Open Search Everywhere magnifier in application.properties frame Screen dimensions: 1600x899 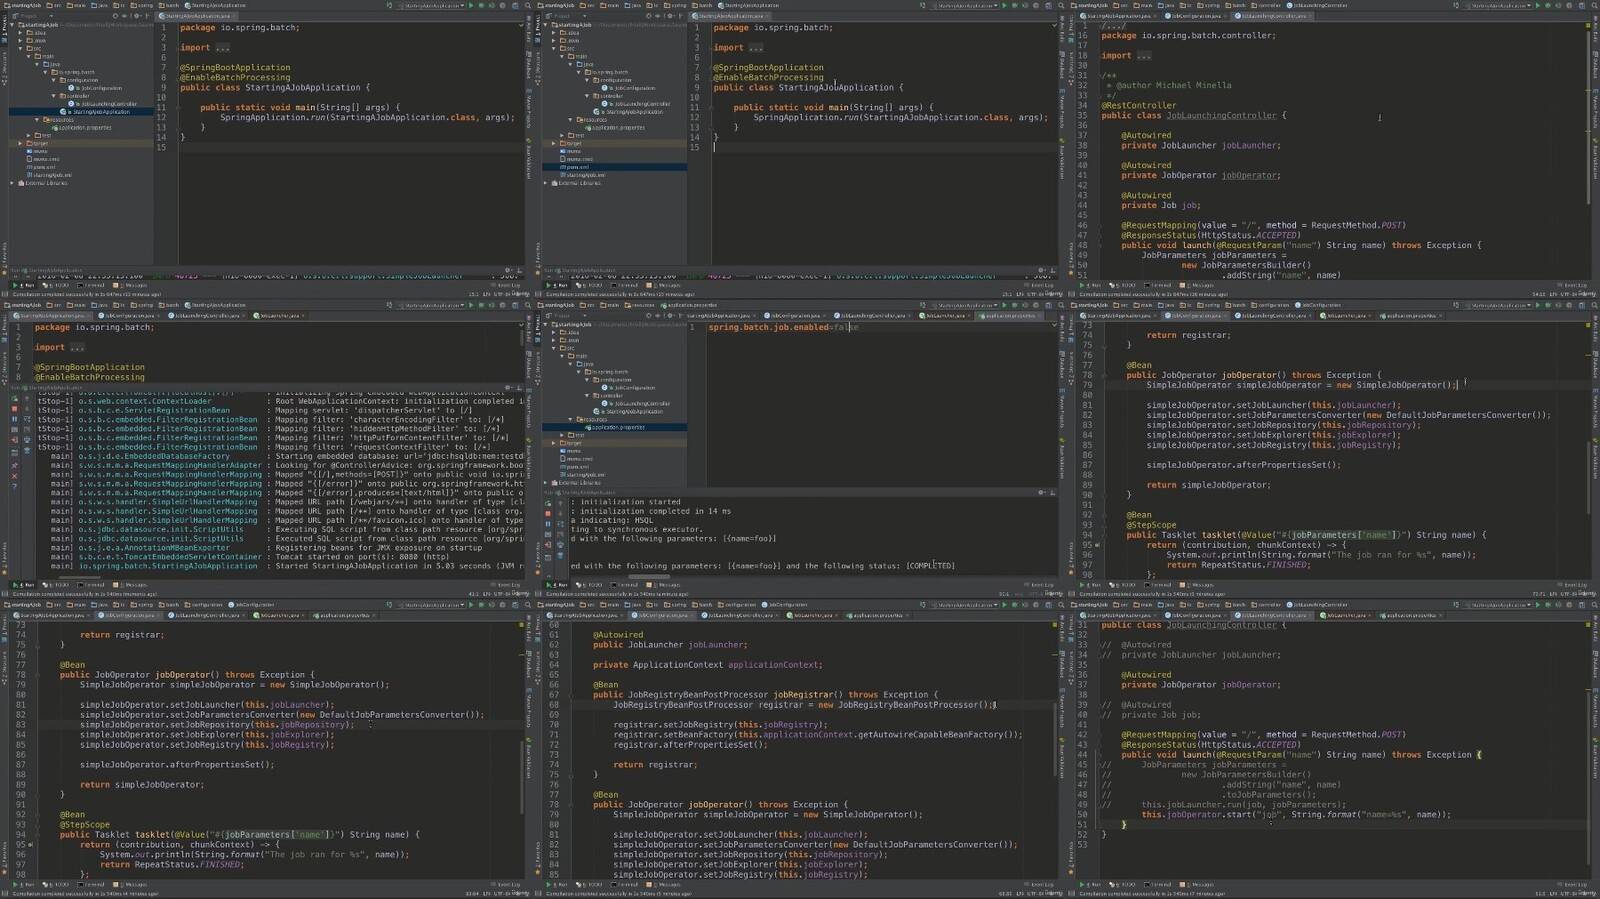[x=1061, y=305]
